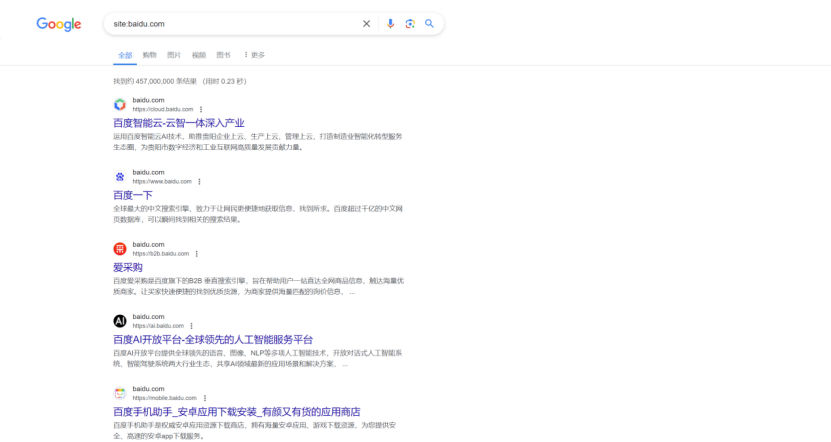The width and height of the screenshot is (831, 442).
Task: Click favicon of cloud.baidu.com result
Action: 120,104
